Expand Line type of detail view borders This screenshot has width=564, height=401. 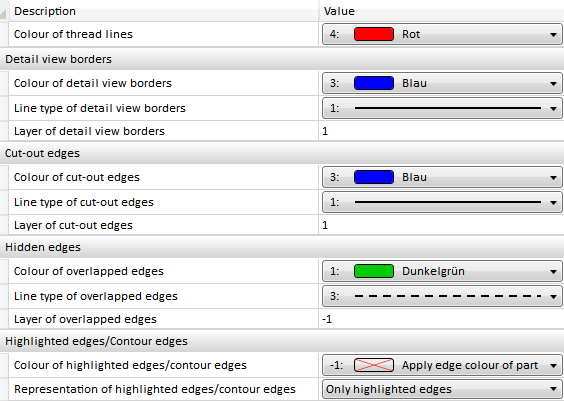(x=442, y=108)
